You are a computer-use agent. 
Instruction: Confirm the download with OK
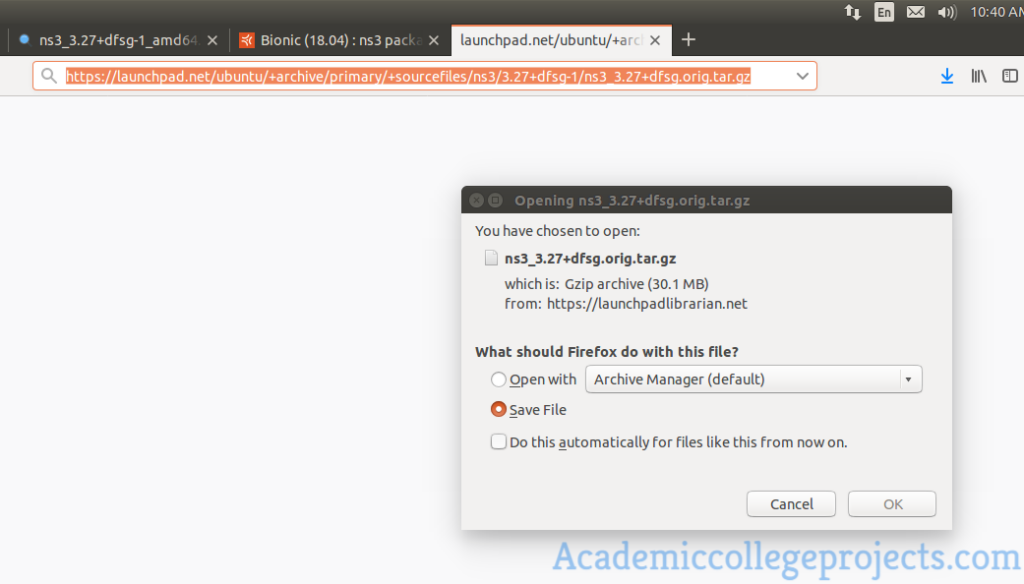[892, 504]
